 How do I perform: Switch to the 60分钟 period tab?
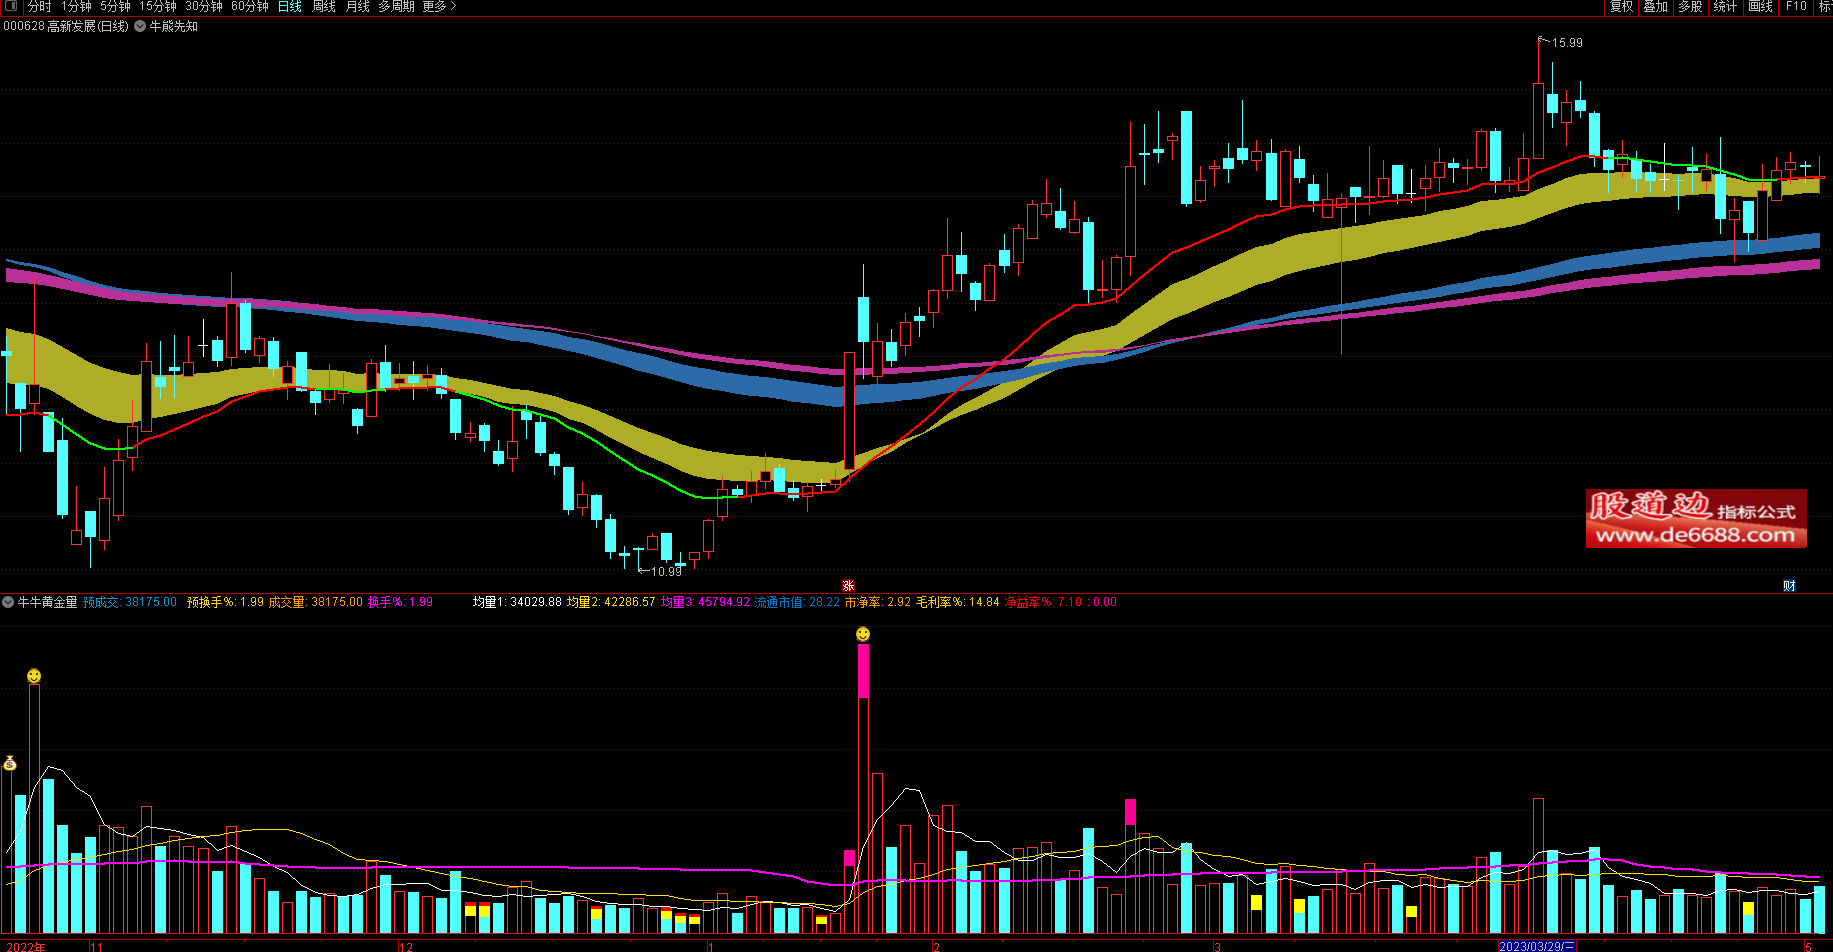(x=250, y=7)
